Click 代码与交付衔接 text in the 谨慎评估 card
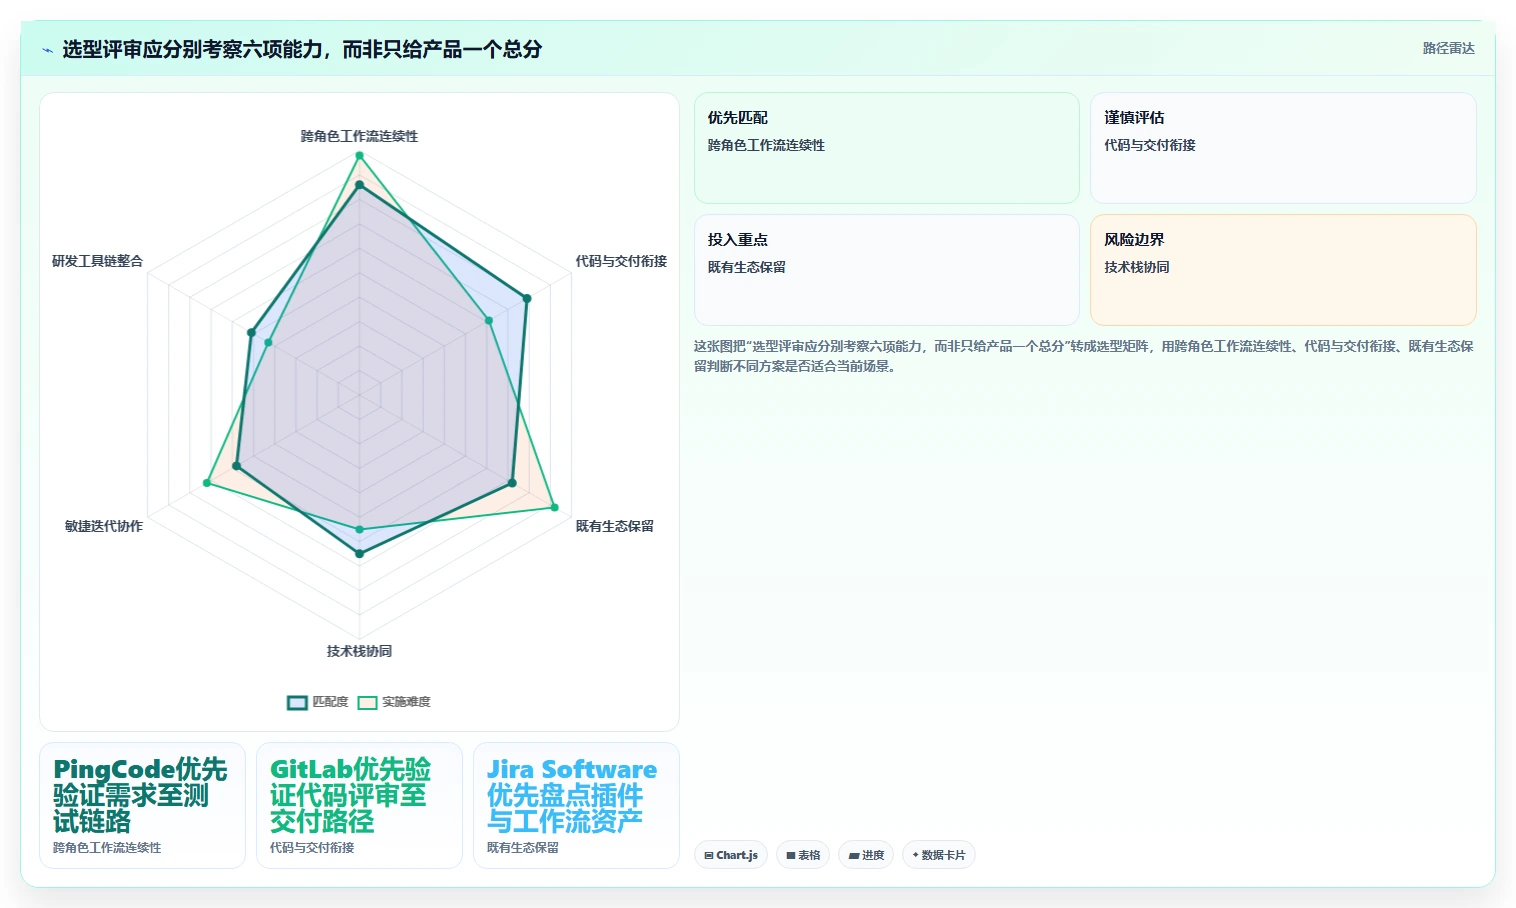The image size is (1516, 908). pyautogui.click(x=1150, y=145)
